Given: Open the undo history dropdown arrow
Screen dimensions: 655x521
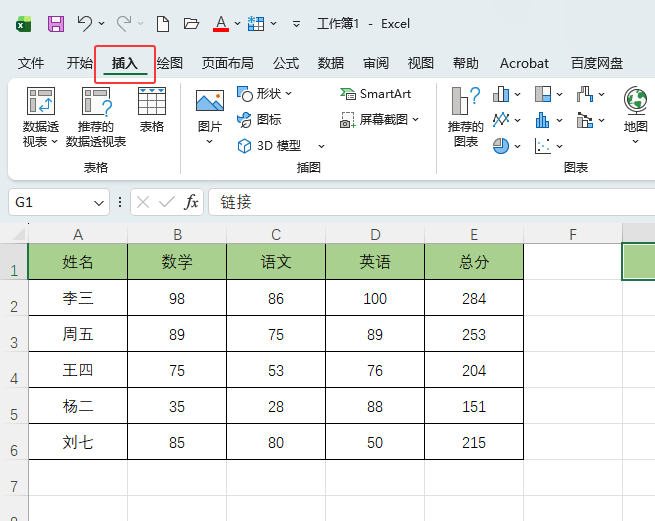Looking at the screenshot, I should pos(102,24).
